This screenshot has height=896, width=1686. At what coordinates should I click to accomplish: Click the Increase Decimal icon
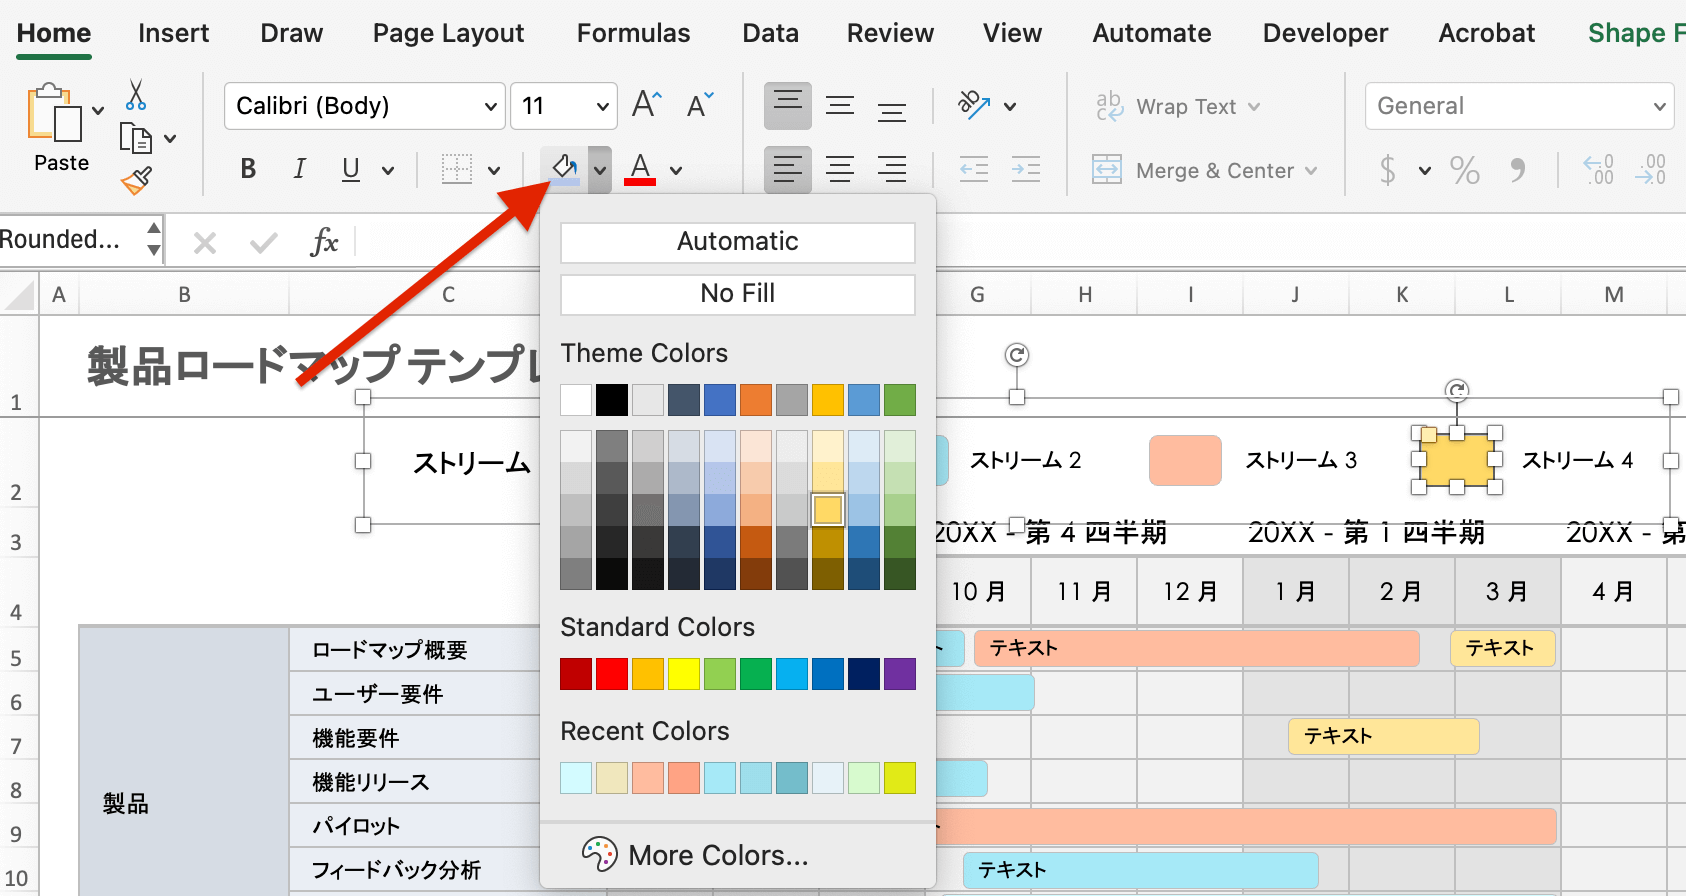[x=1598, y=169]
